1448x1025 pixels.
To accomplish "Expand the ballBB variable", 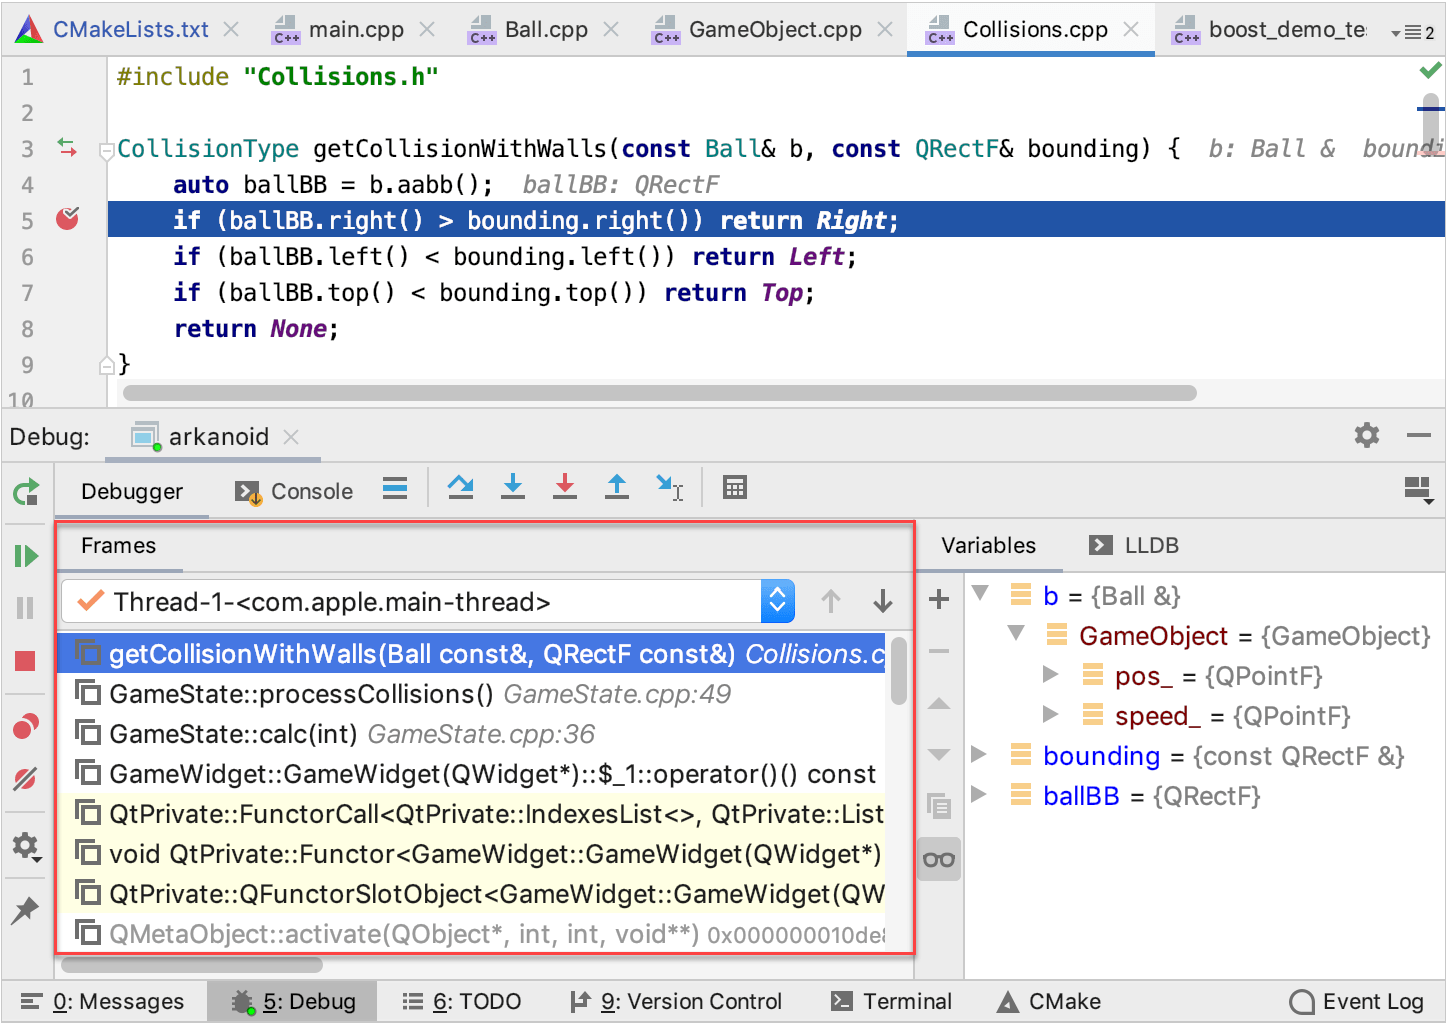I will click(x=979, y=794).
